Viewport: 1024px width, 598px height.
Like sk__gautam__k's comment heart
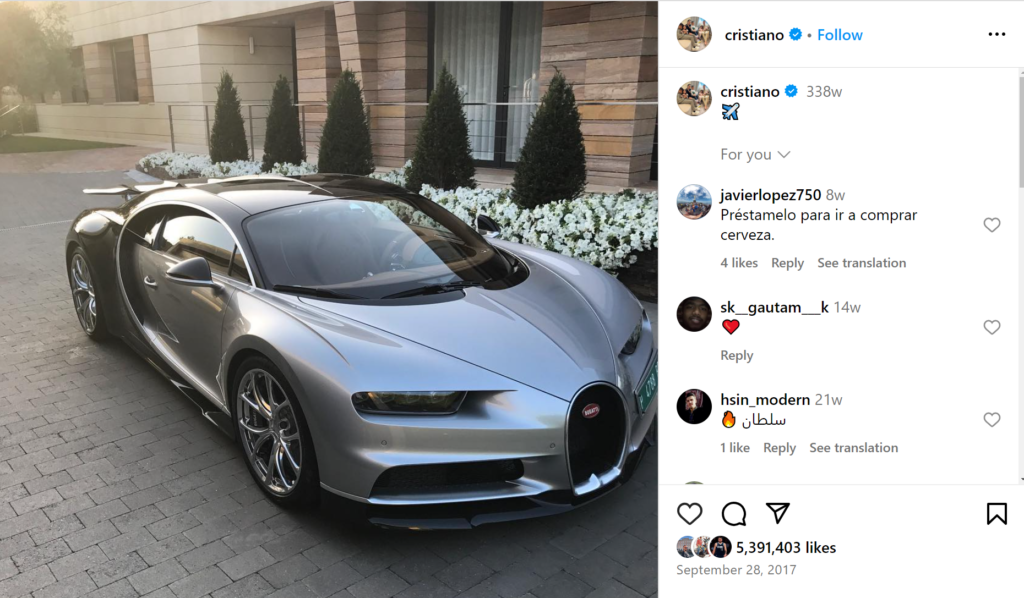pyautogui.click(x=991, y=327)
